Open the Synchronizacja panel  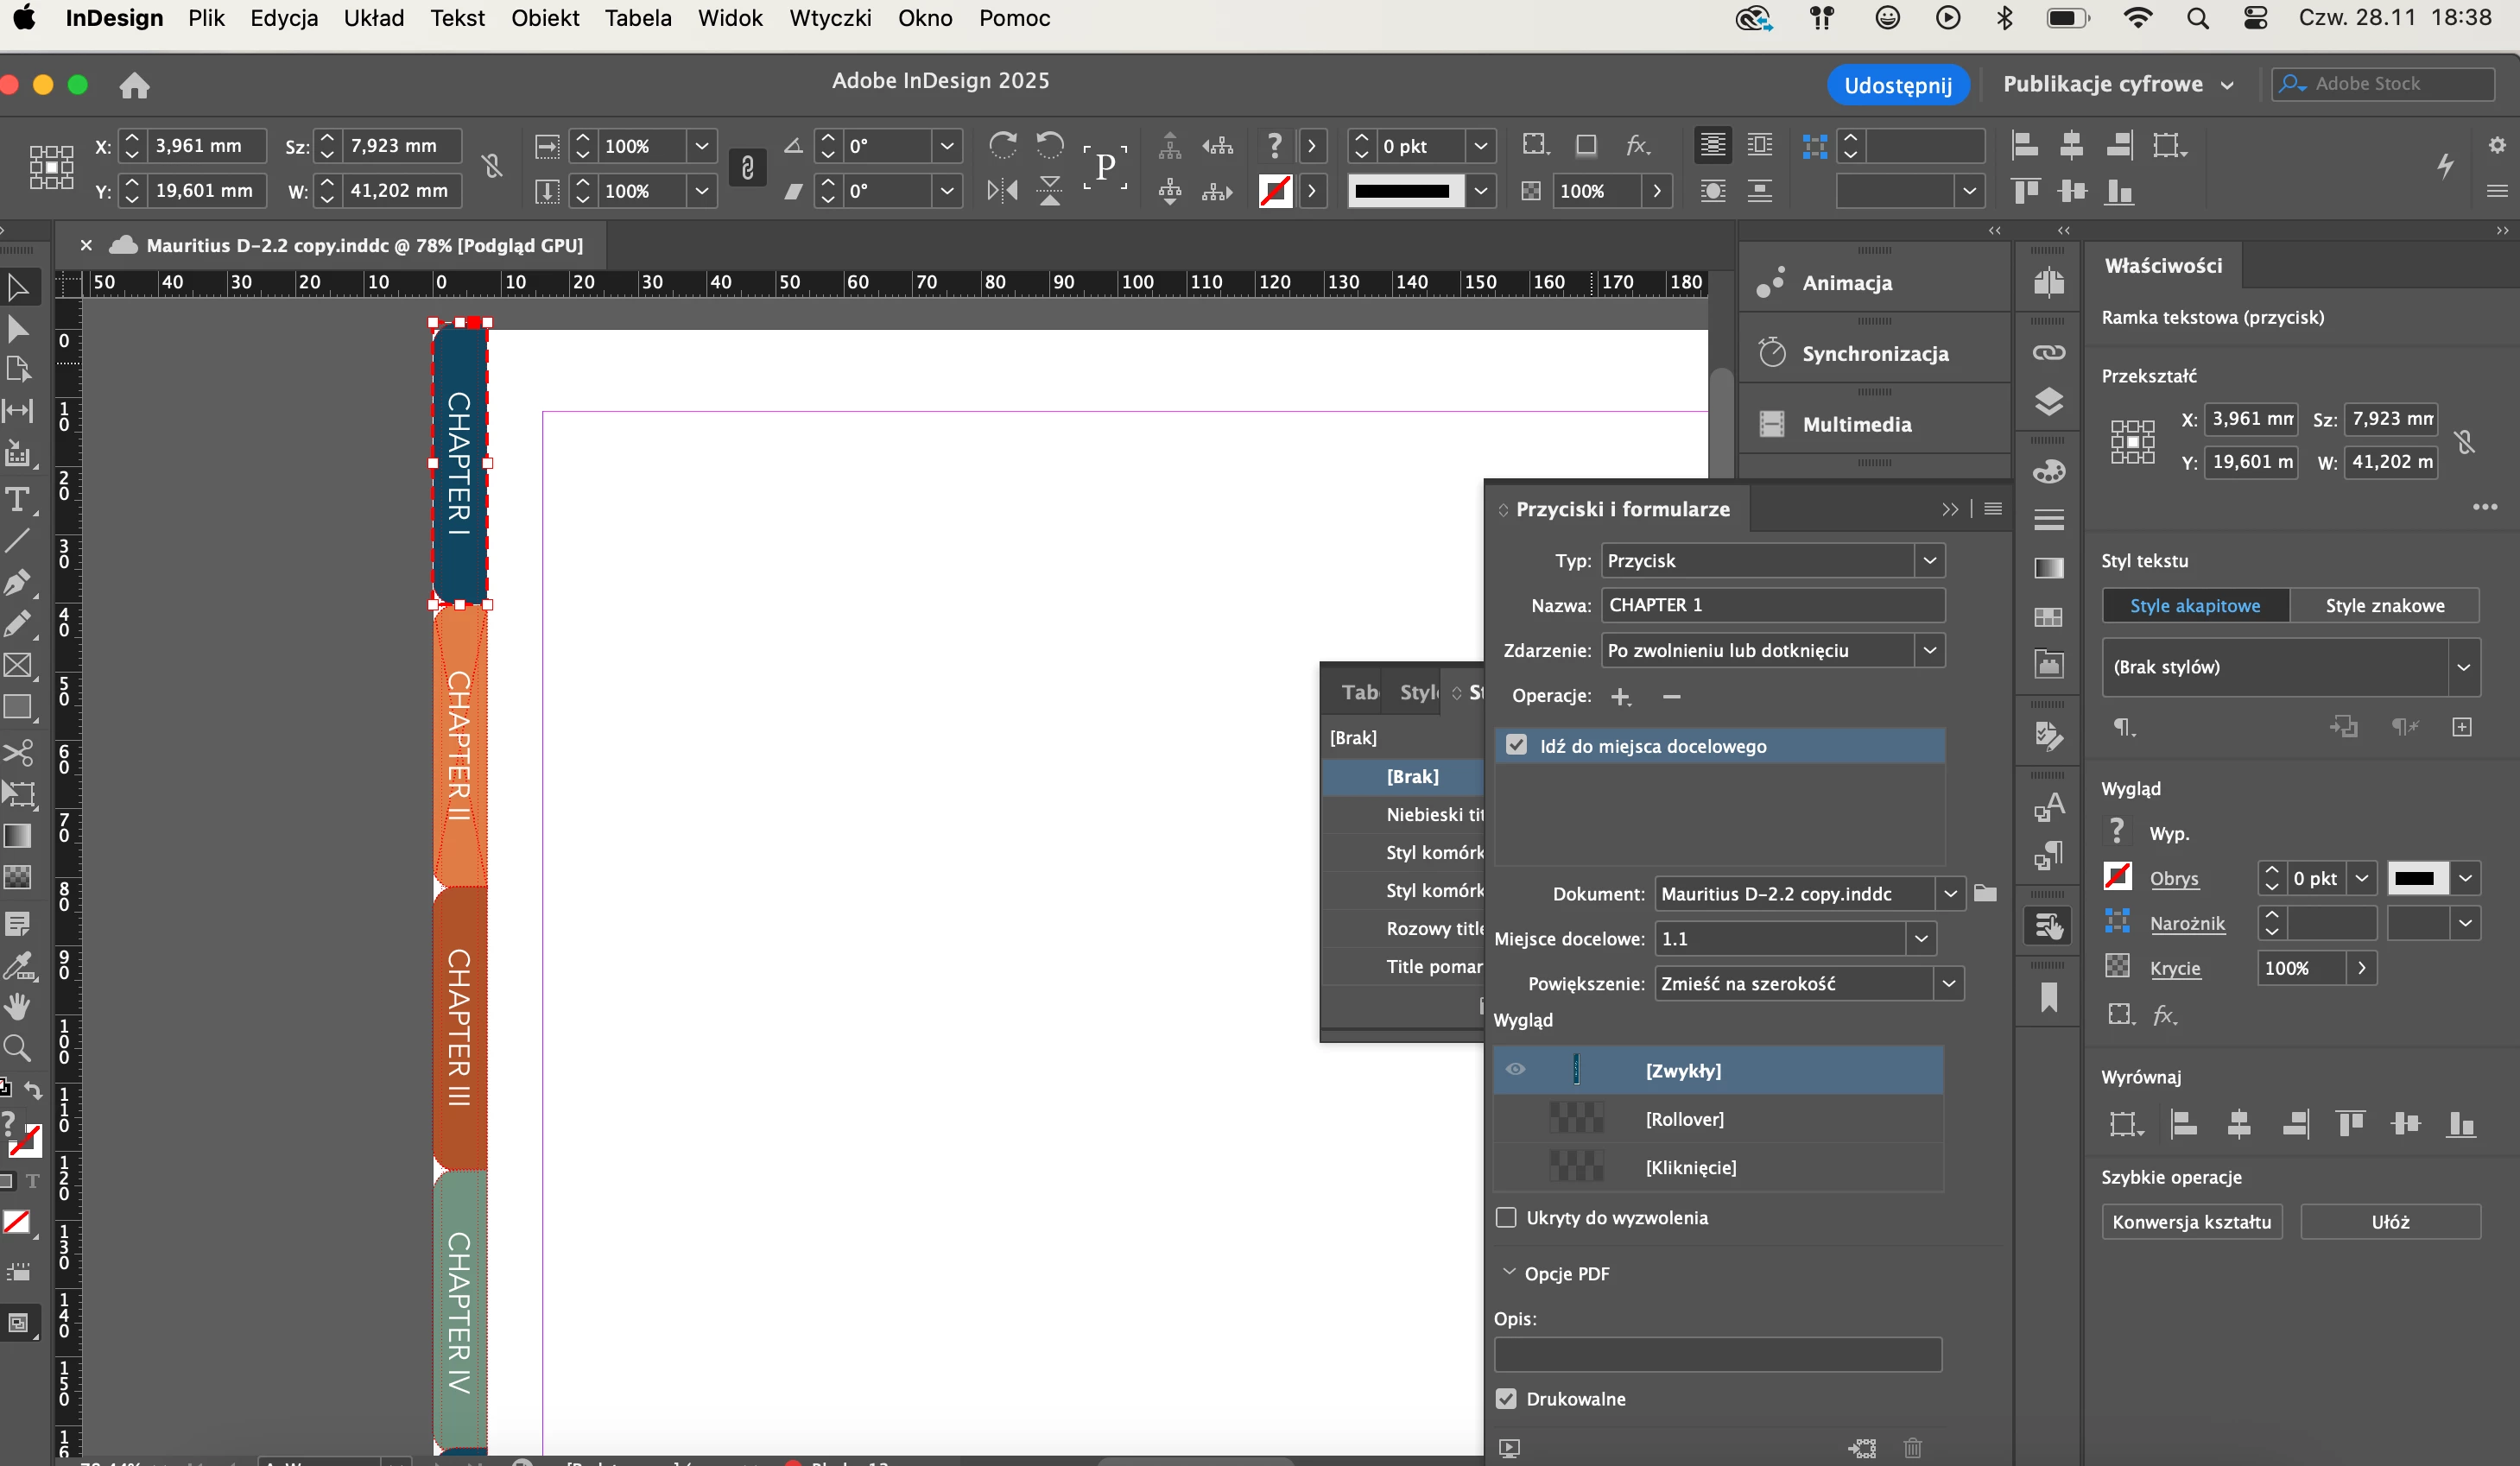(1875, 354)
